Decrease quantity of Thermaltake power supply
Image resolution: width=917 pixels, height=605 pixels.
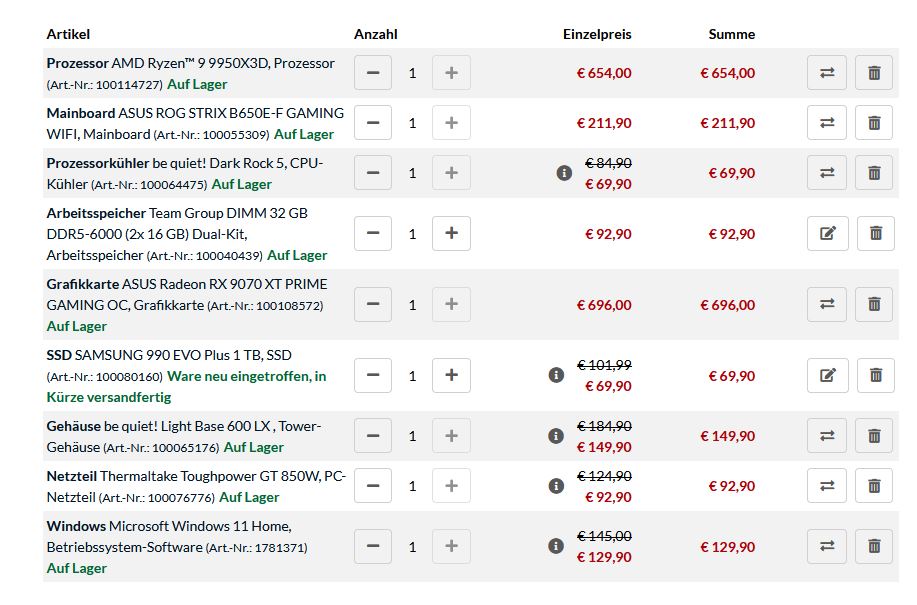tap(373, 485)
